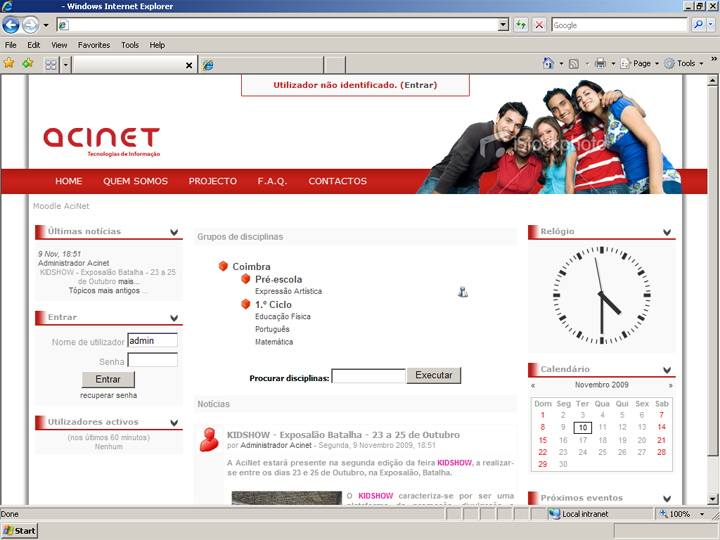The width and height of the screenshot is (720, 540).
Task: Go to QUEM SOMOS in navigation
Action: (135, 181)
